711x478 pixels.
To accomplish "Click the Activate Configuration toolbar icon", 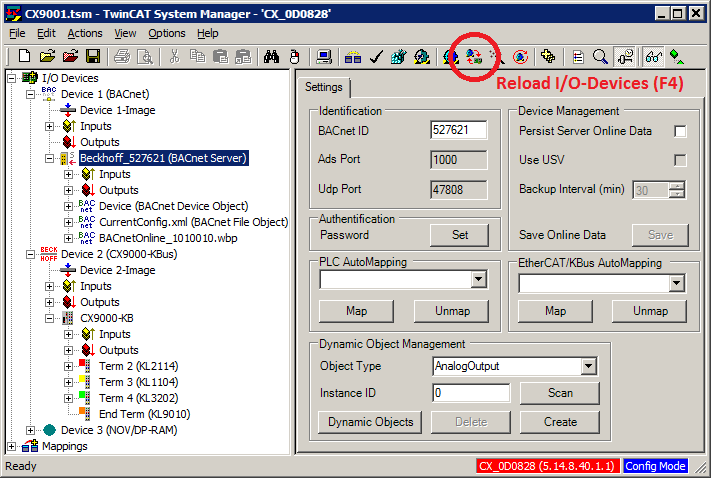I will [x=399, y=57].
